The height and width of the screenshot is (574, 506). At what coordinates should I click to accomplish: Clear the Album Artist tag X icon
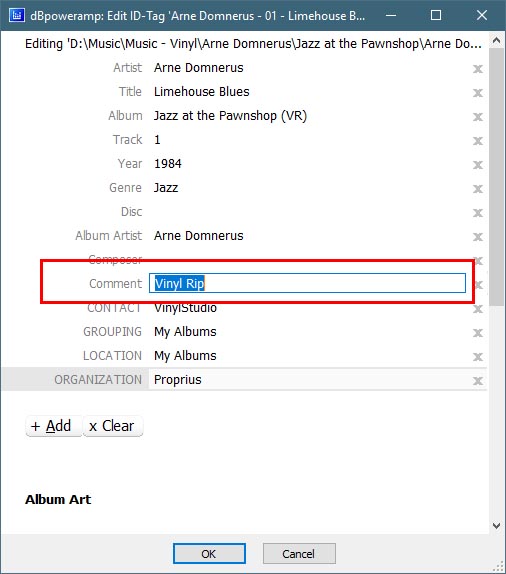[477, 237]
